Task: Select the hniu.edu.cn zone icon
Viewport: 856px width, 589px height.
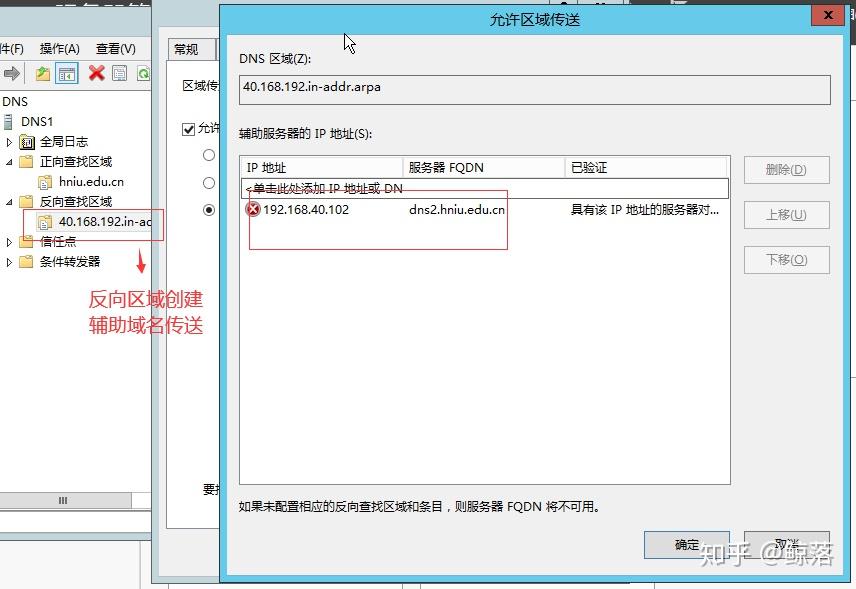Action: pyautogui.click(x=45, y=182)
